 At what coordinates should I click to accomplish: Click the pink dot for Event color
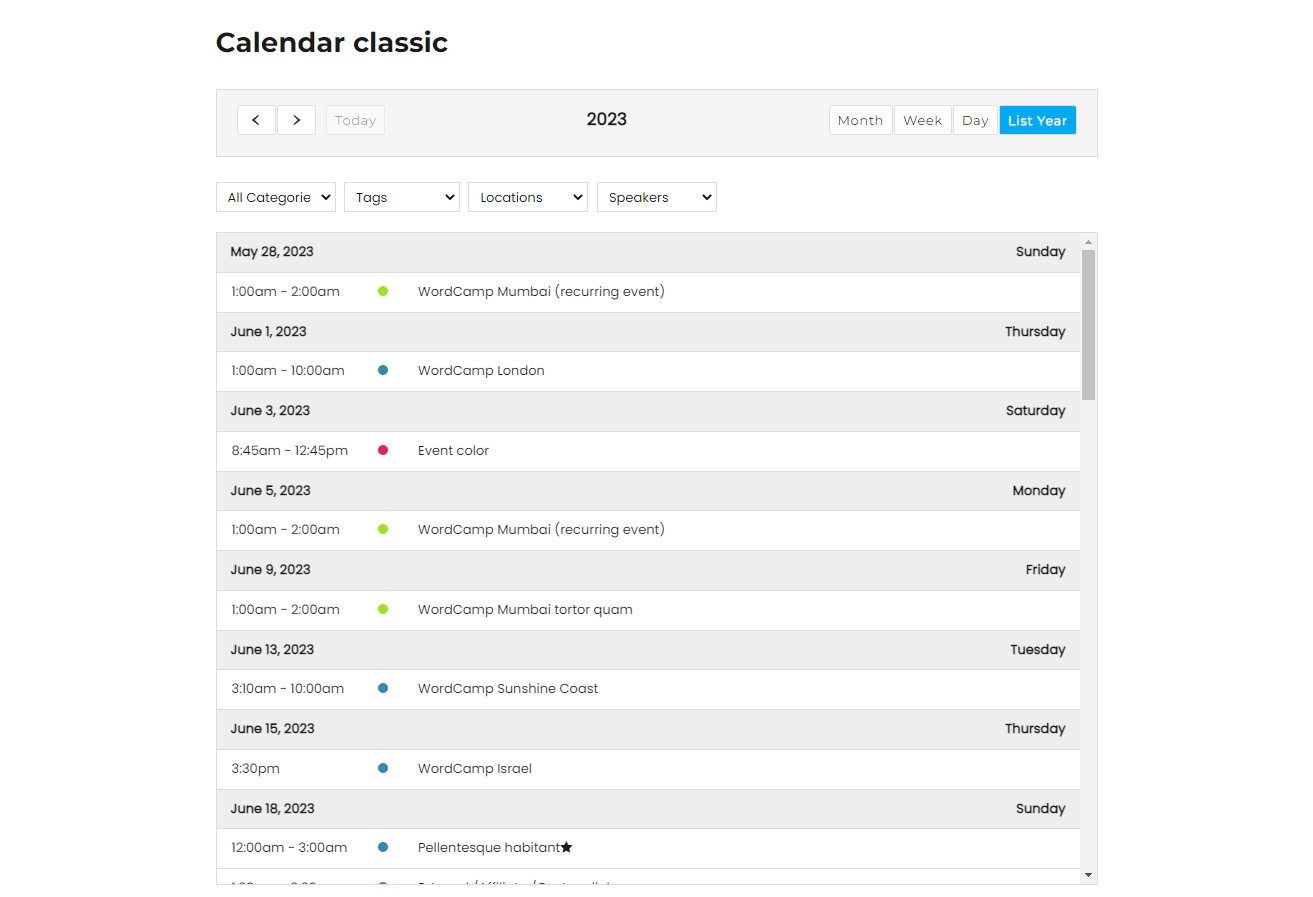(x=383, y=450)
